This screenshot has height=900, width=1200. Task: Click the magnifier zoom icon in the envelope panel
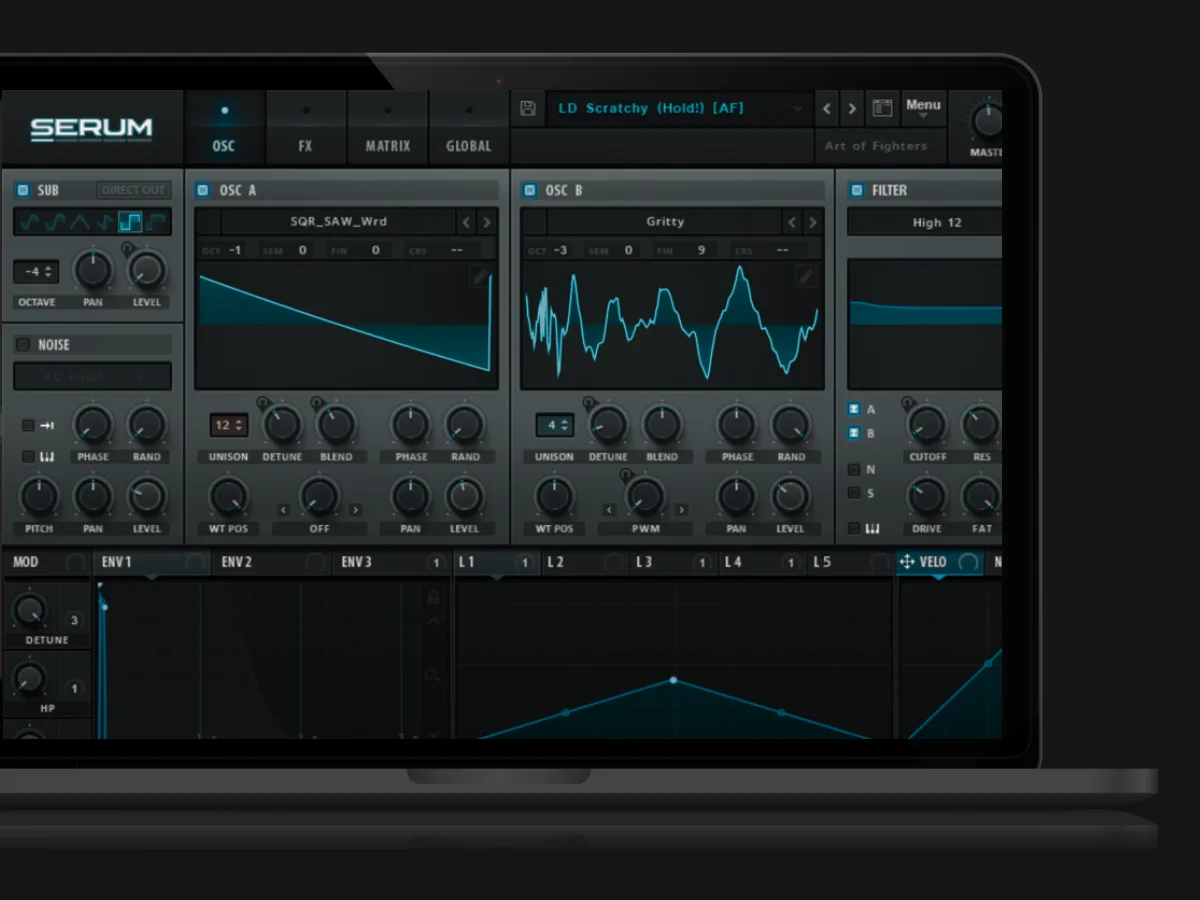click(433, 677)
